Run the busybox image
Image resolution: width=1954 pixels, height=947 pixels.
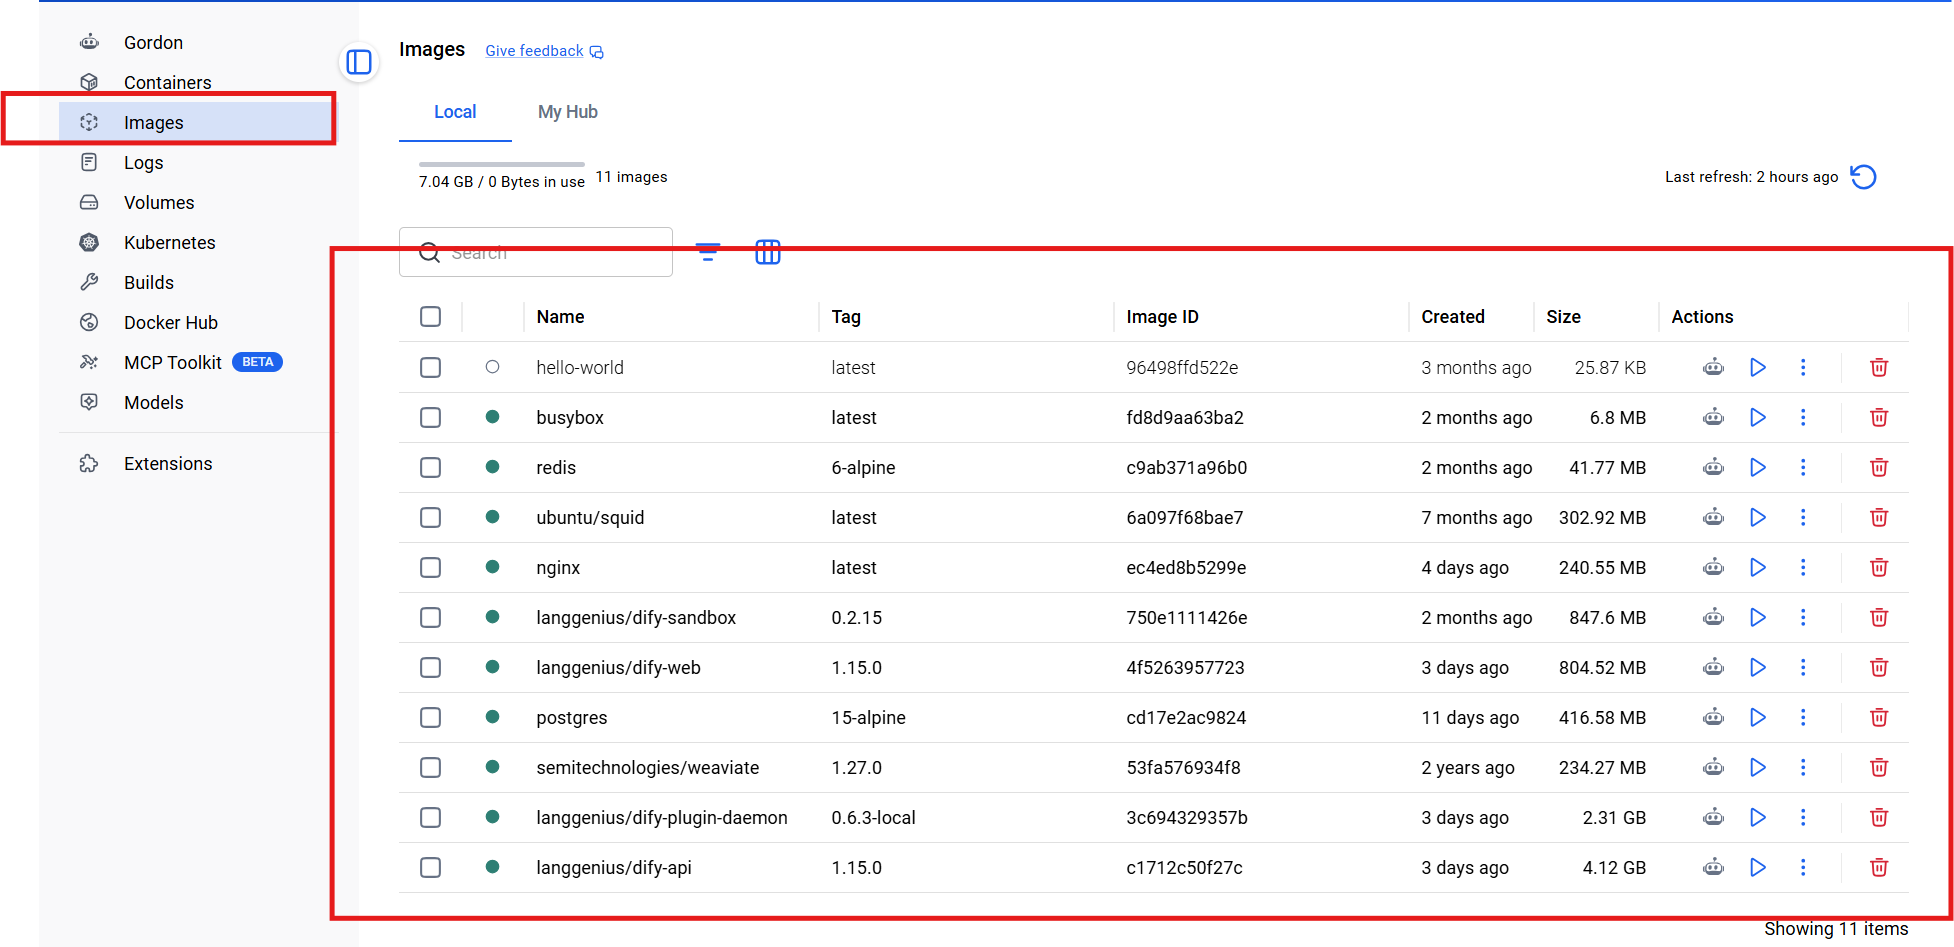click(x=1757, y=417)
